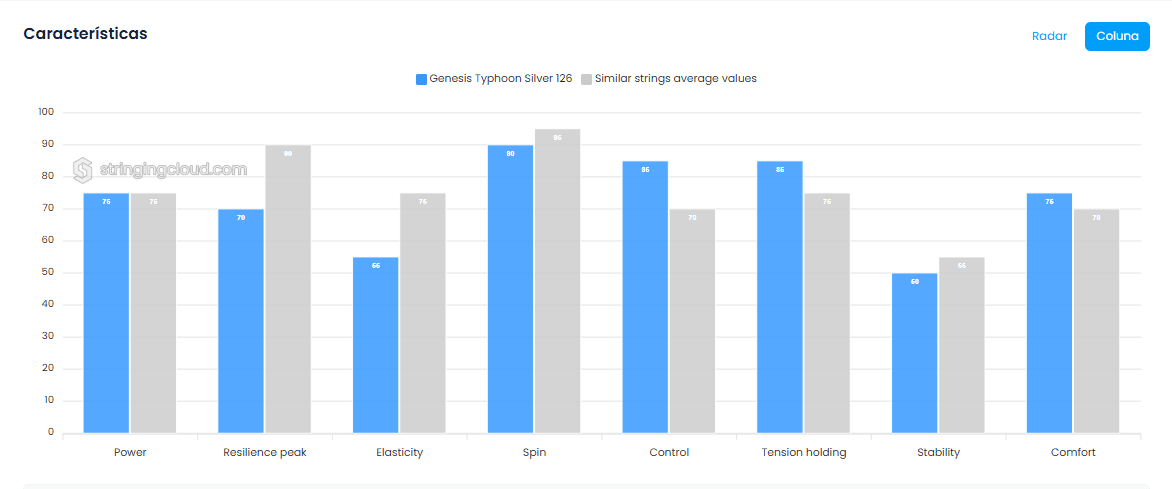Click the blue Comfort bar
The height and width of the screenshot is (489, 1172).
tap(1049, 313)
